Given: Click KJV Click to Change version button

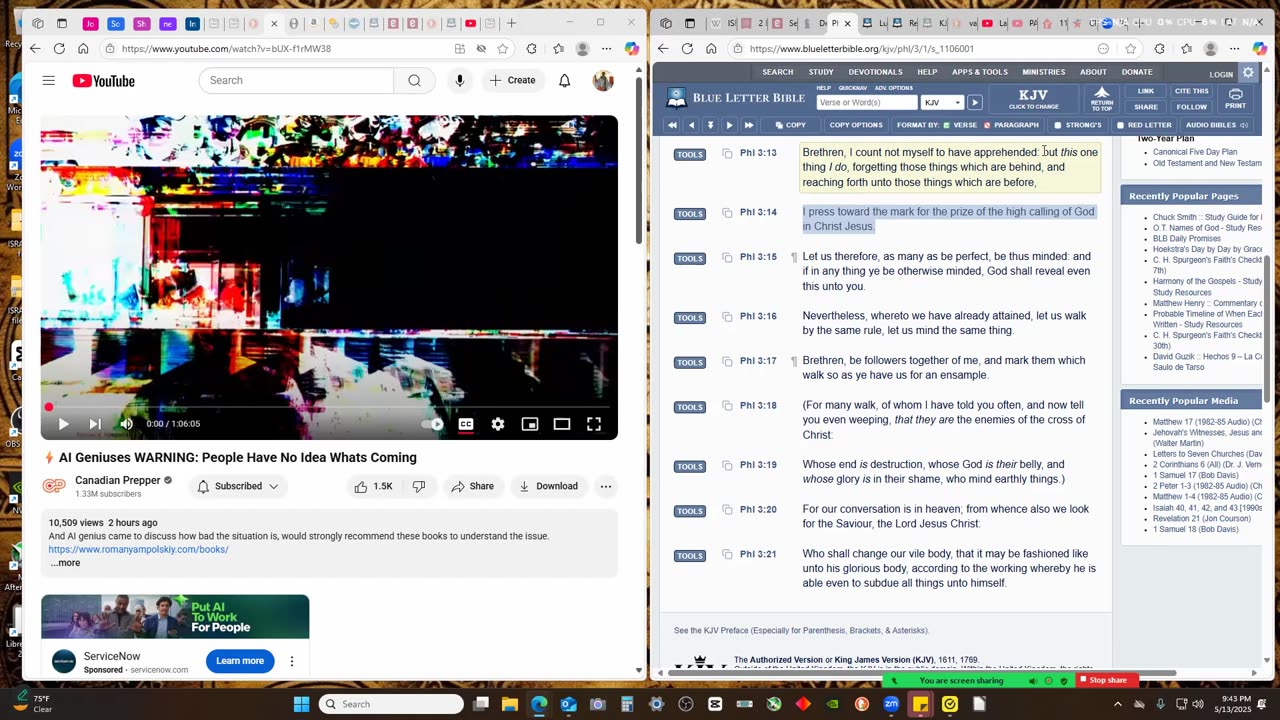Looking at the screenshot, I should pyautogui.click(x=1033, y=99).
